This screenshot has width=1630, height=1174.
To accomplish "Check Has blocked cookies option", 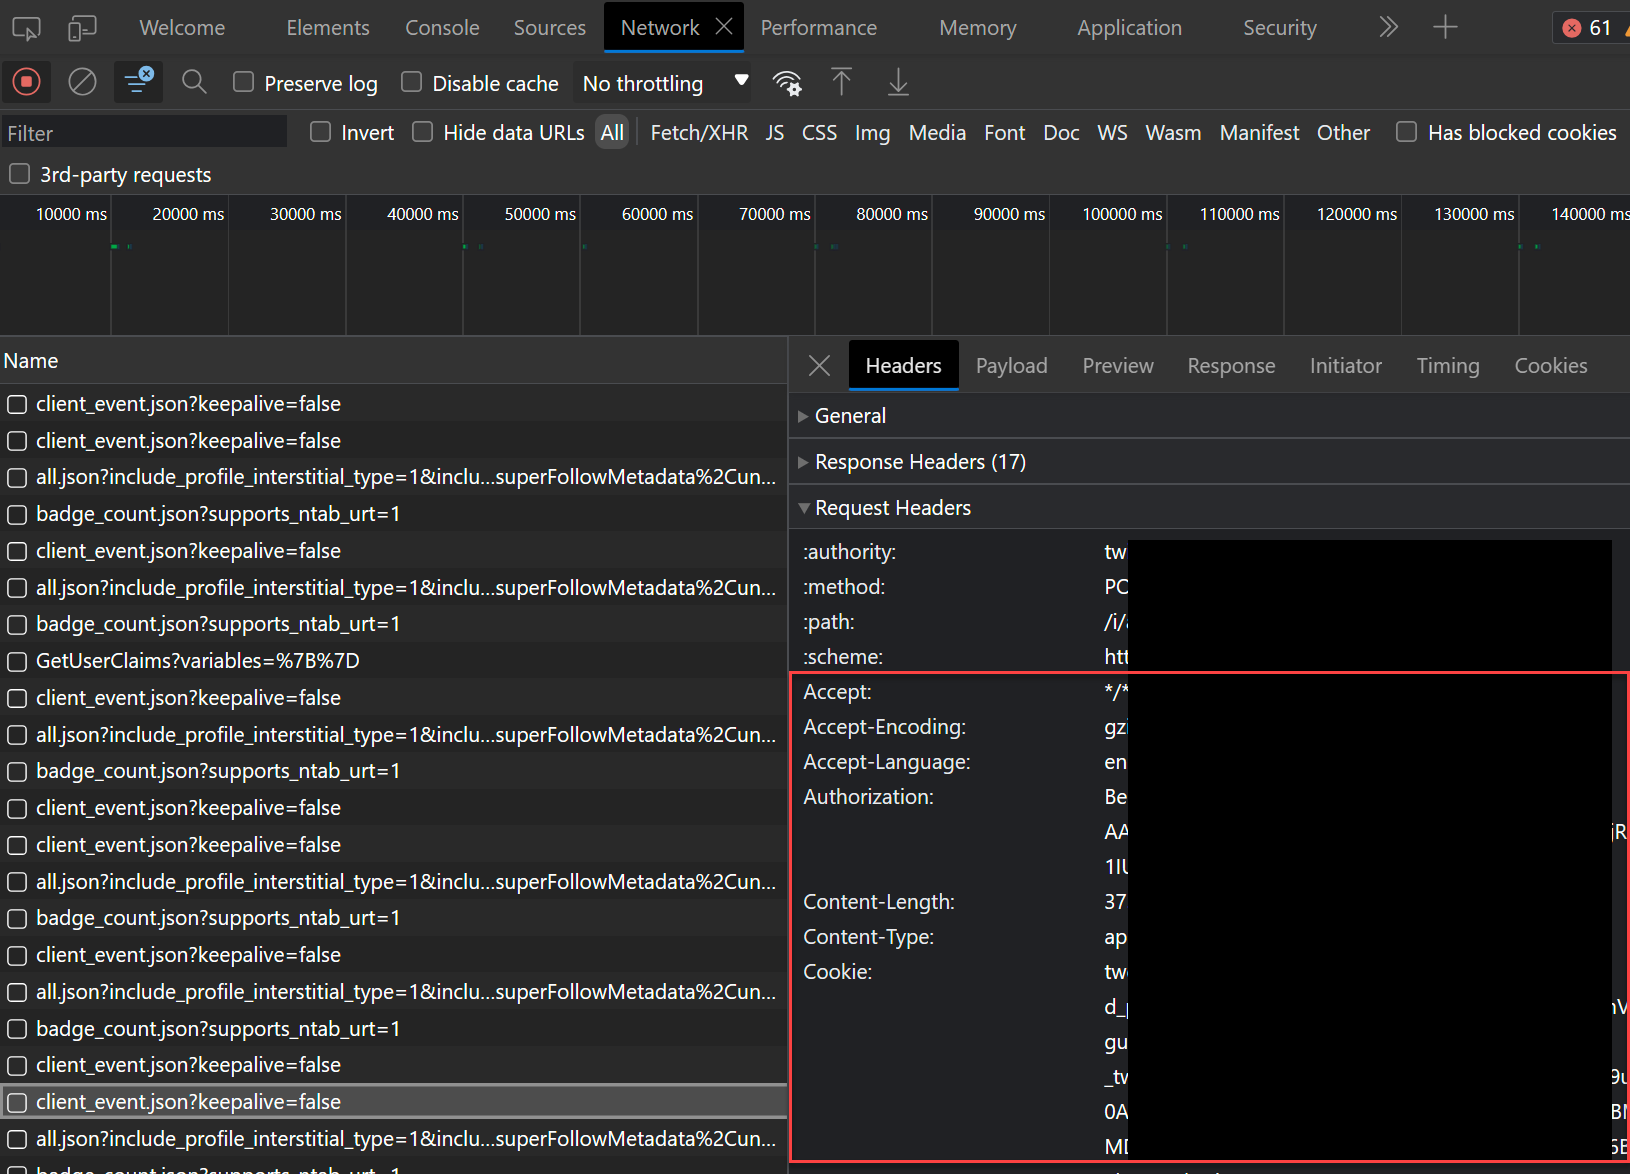I will (x=1407, y=132).
